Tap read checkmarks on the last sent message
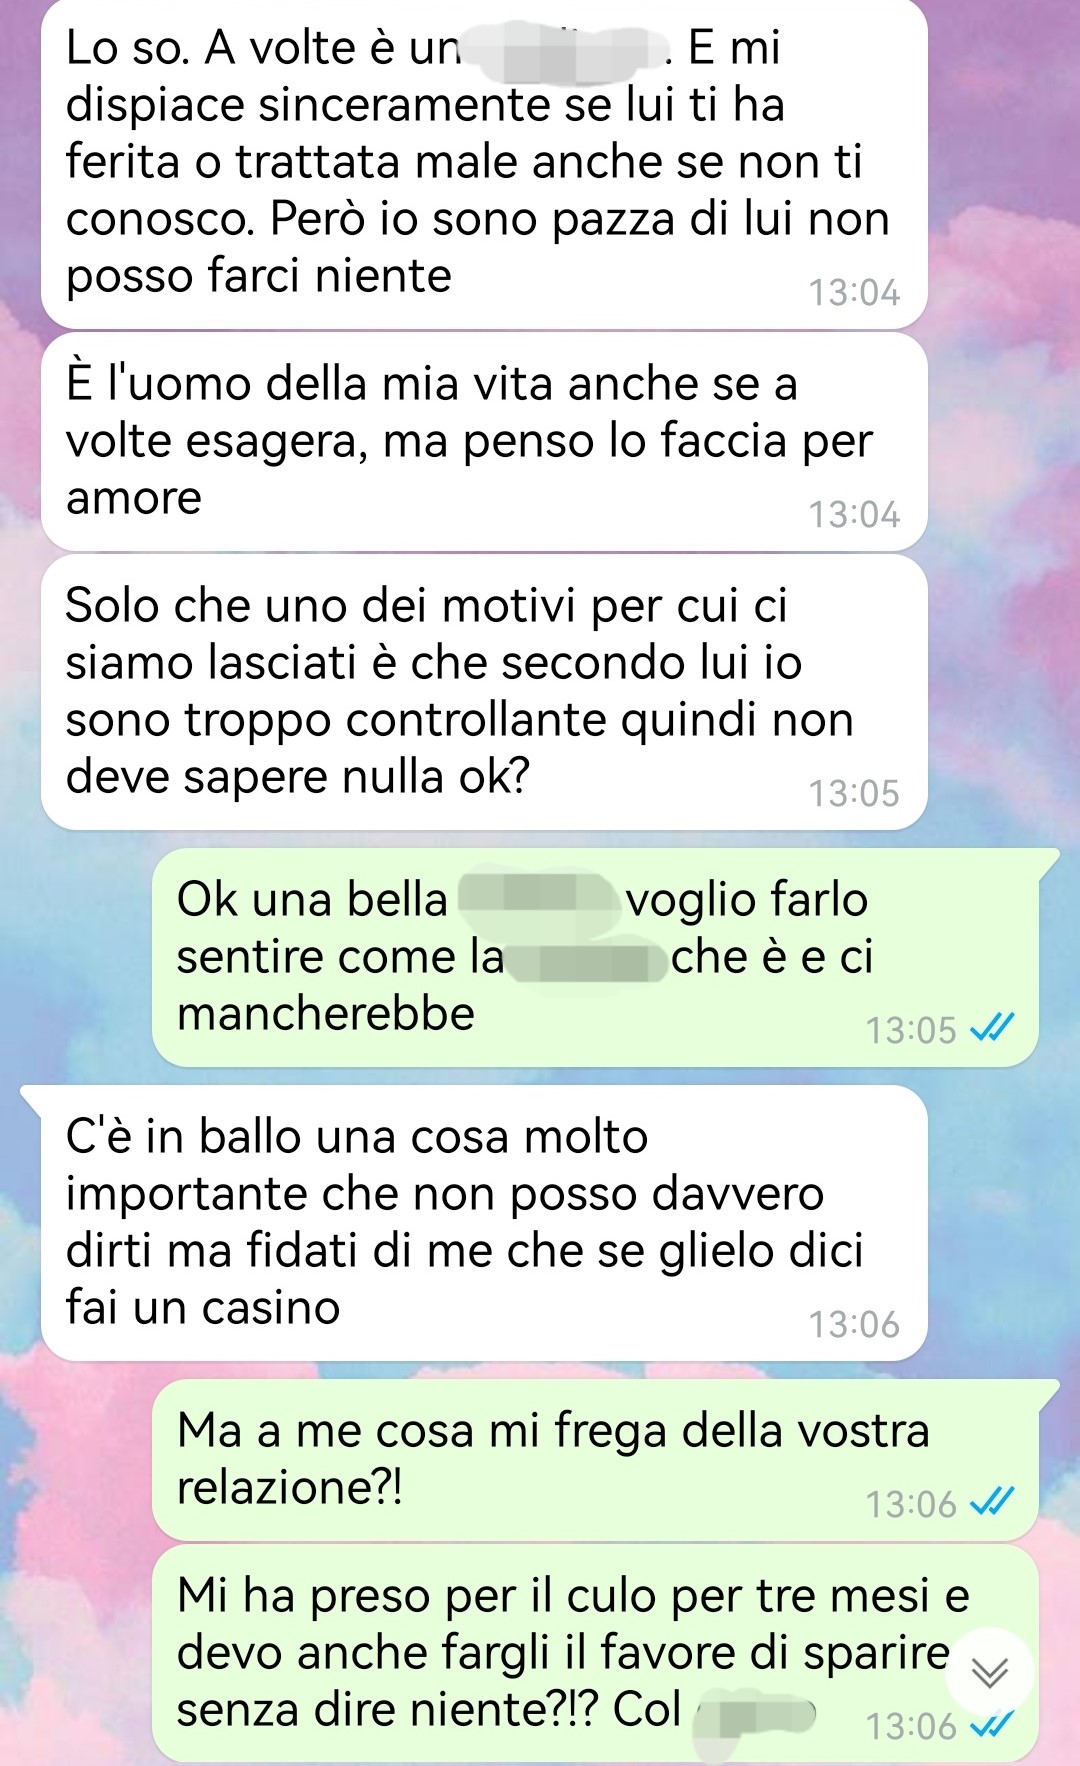 pos(993,1725)
